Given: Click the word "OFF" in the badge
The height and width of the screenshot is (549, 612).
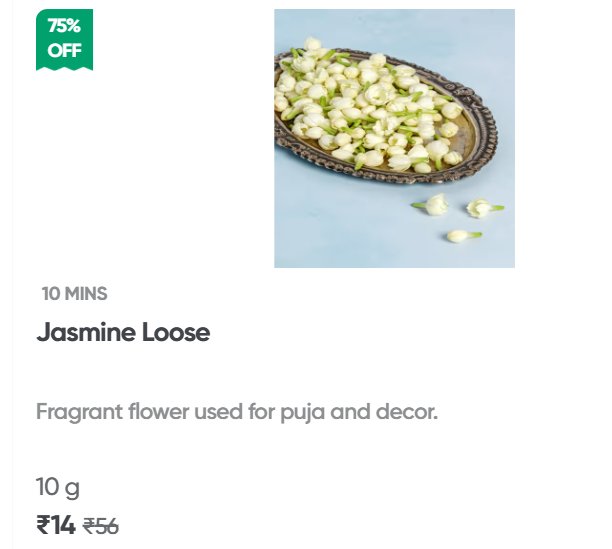Looking at the screenshot, I should point(64,50).
